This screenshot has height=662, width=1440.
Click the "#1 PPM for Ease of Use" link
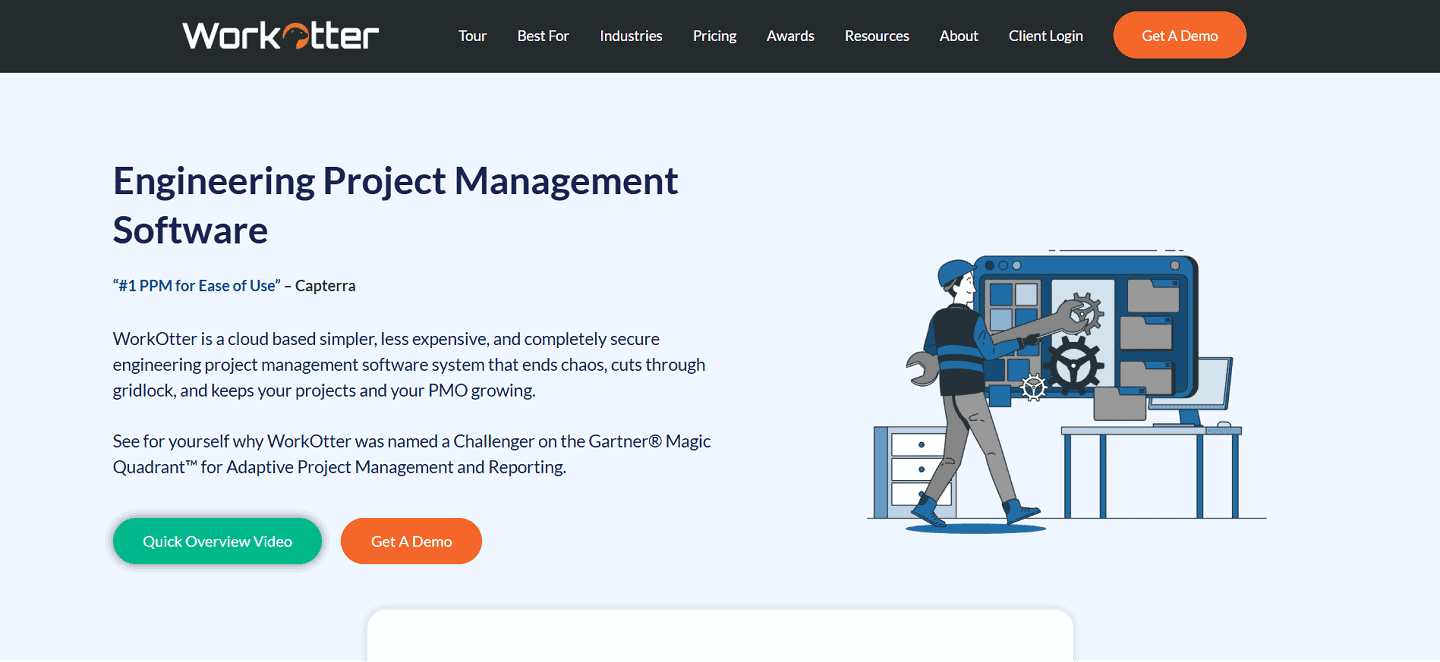pyautogui.click(x=196, y=285)
